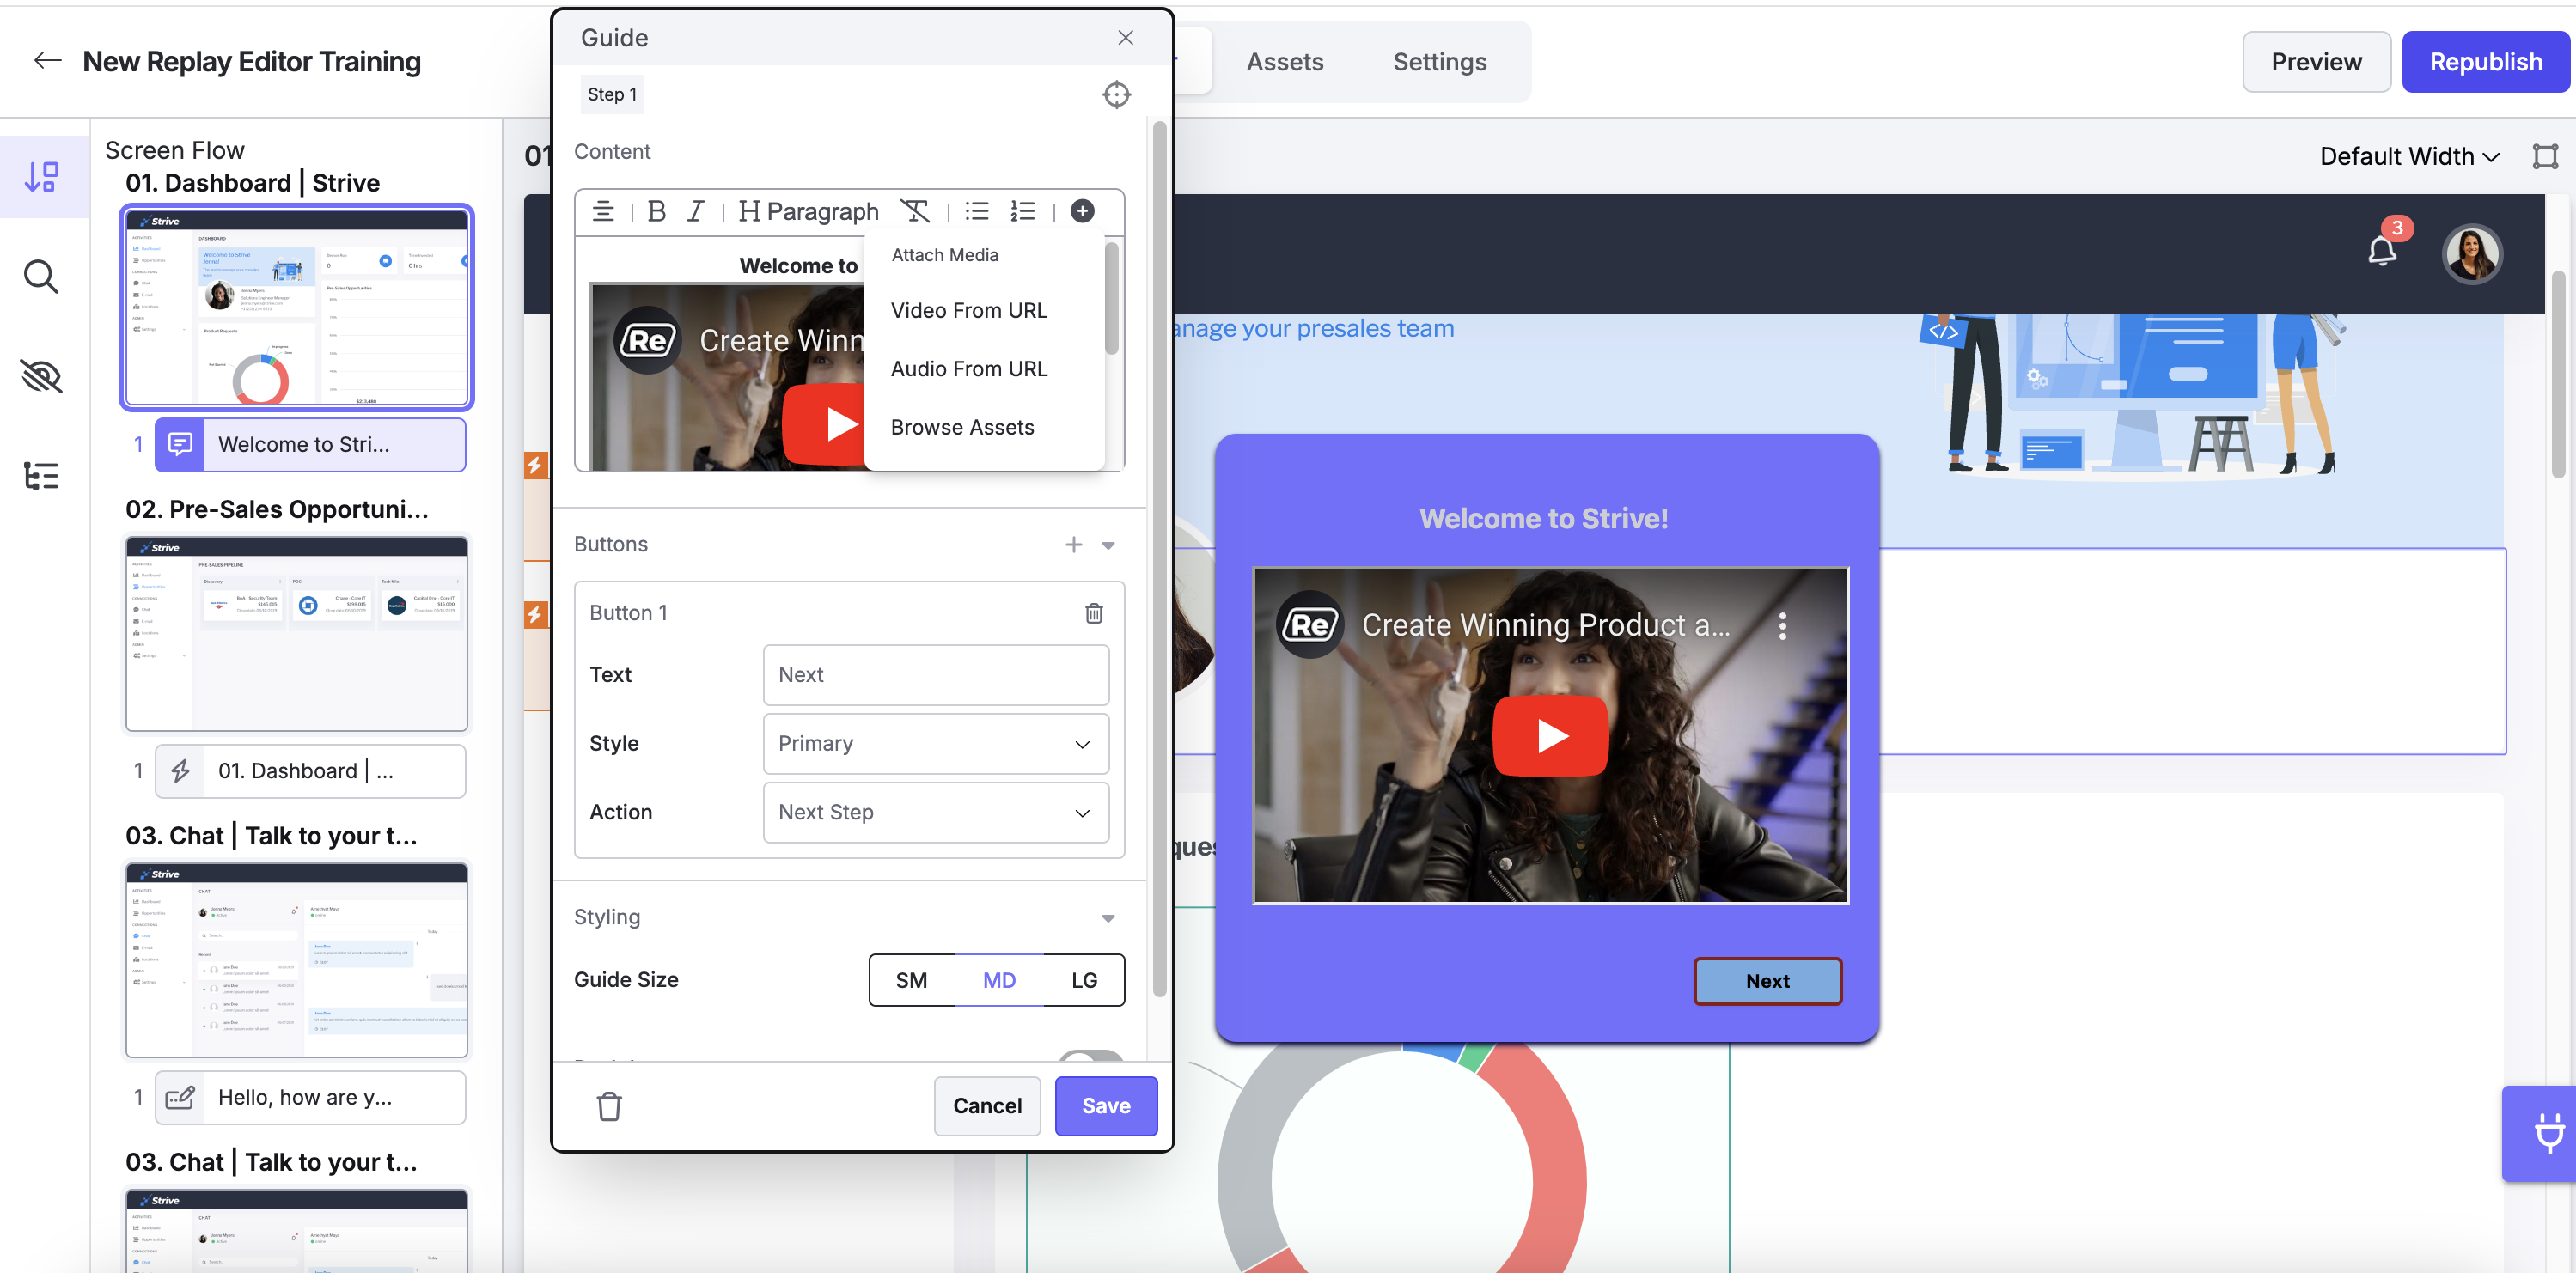Image resolution: width=2576 pixels, height=1273 pixels.
Task: Switch to the Assets tab
Action: (1284, 62)
